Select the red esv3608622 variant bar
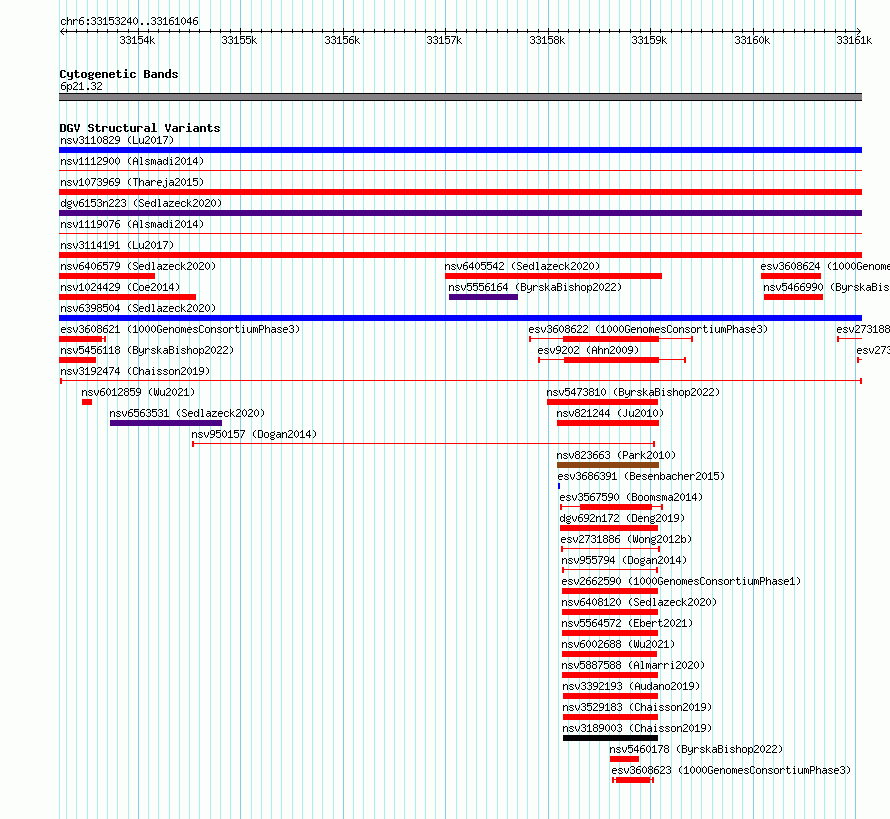The image size is (890, 819). [611, 339]
